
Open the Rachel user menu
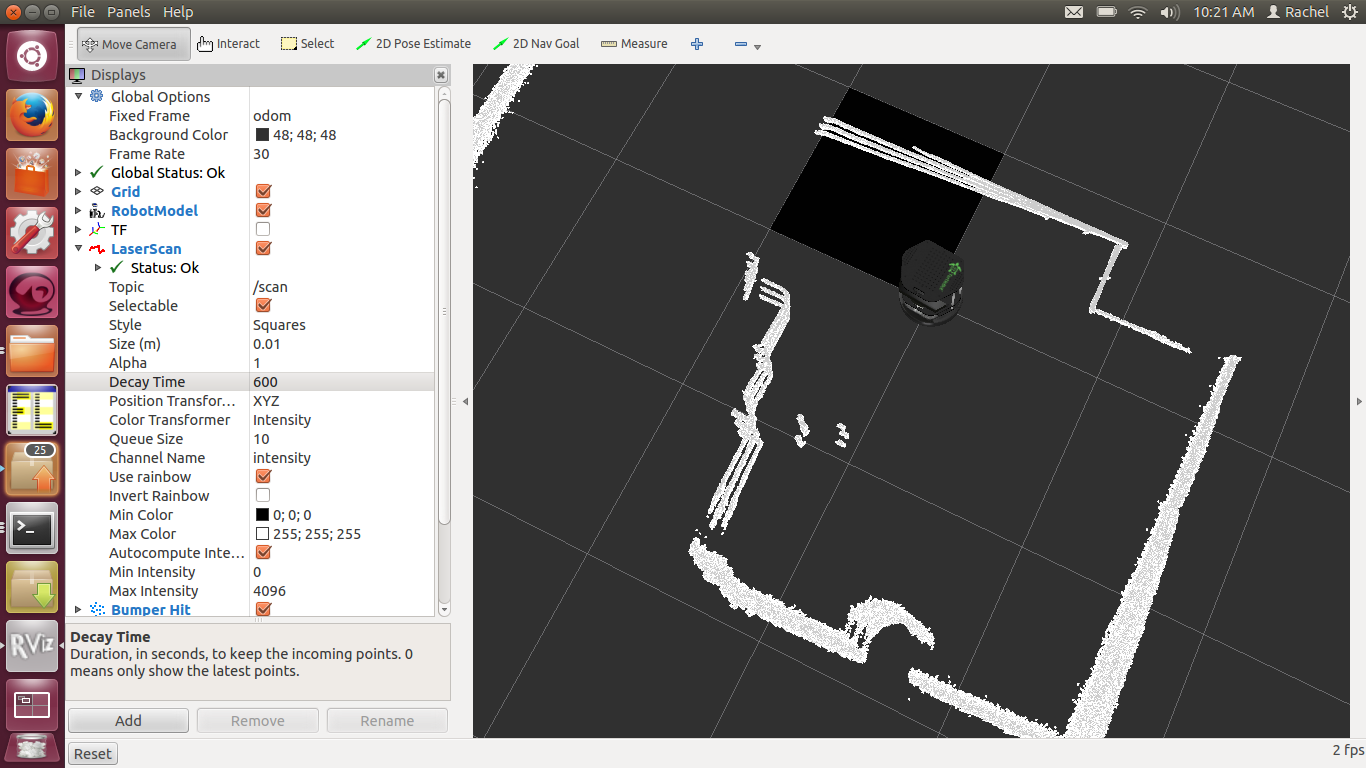(1298, 12)
